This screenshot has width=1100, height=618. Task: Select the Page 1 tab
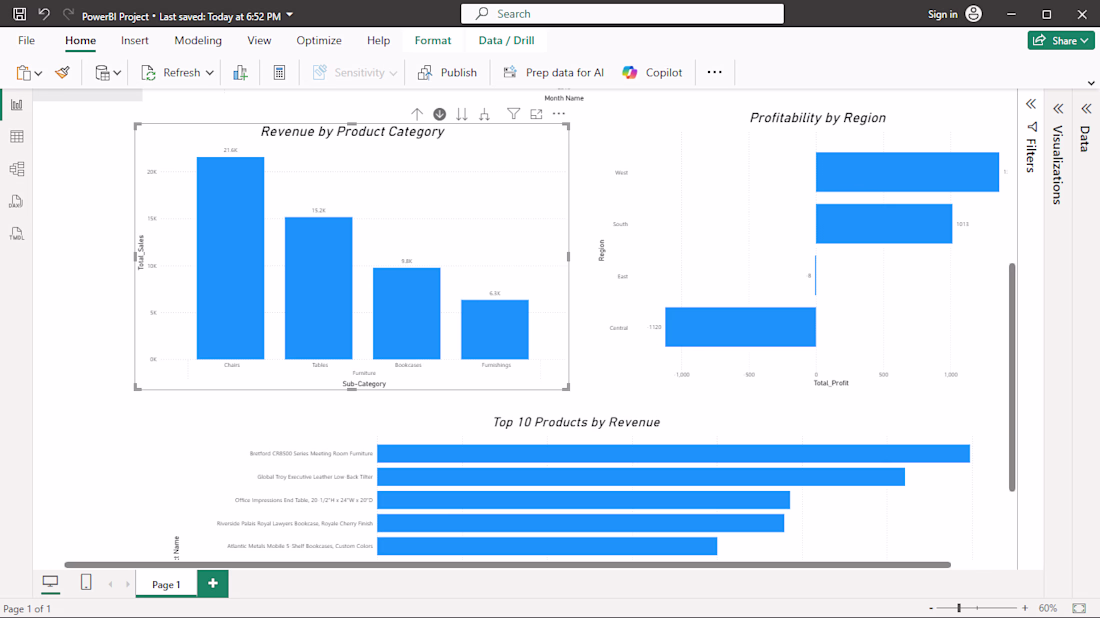[x=166, y=584]
